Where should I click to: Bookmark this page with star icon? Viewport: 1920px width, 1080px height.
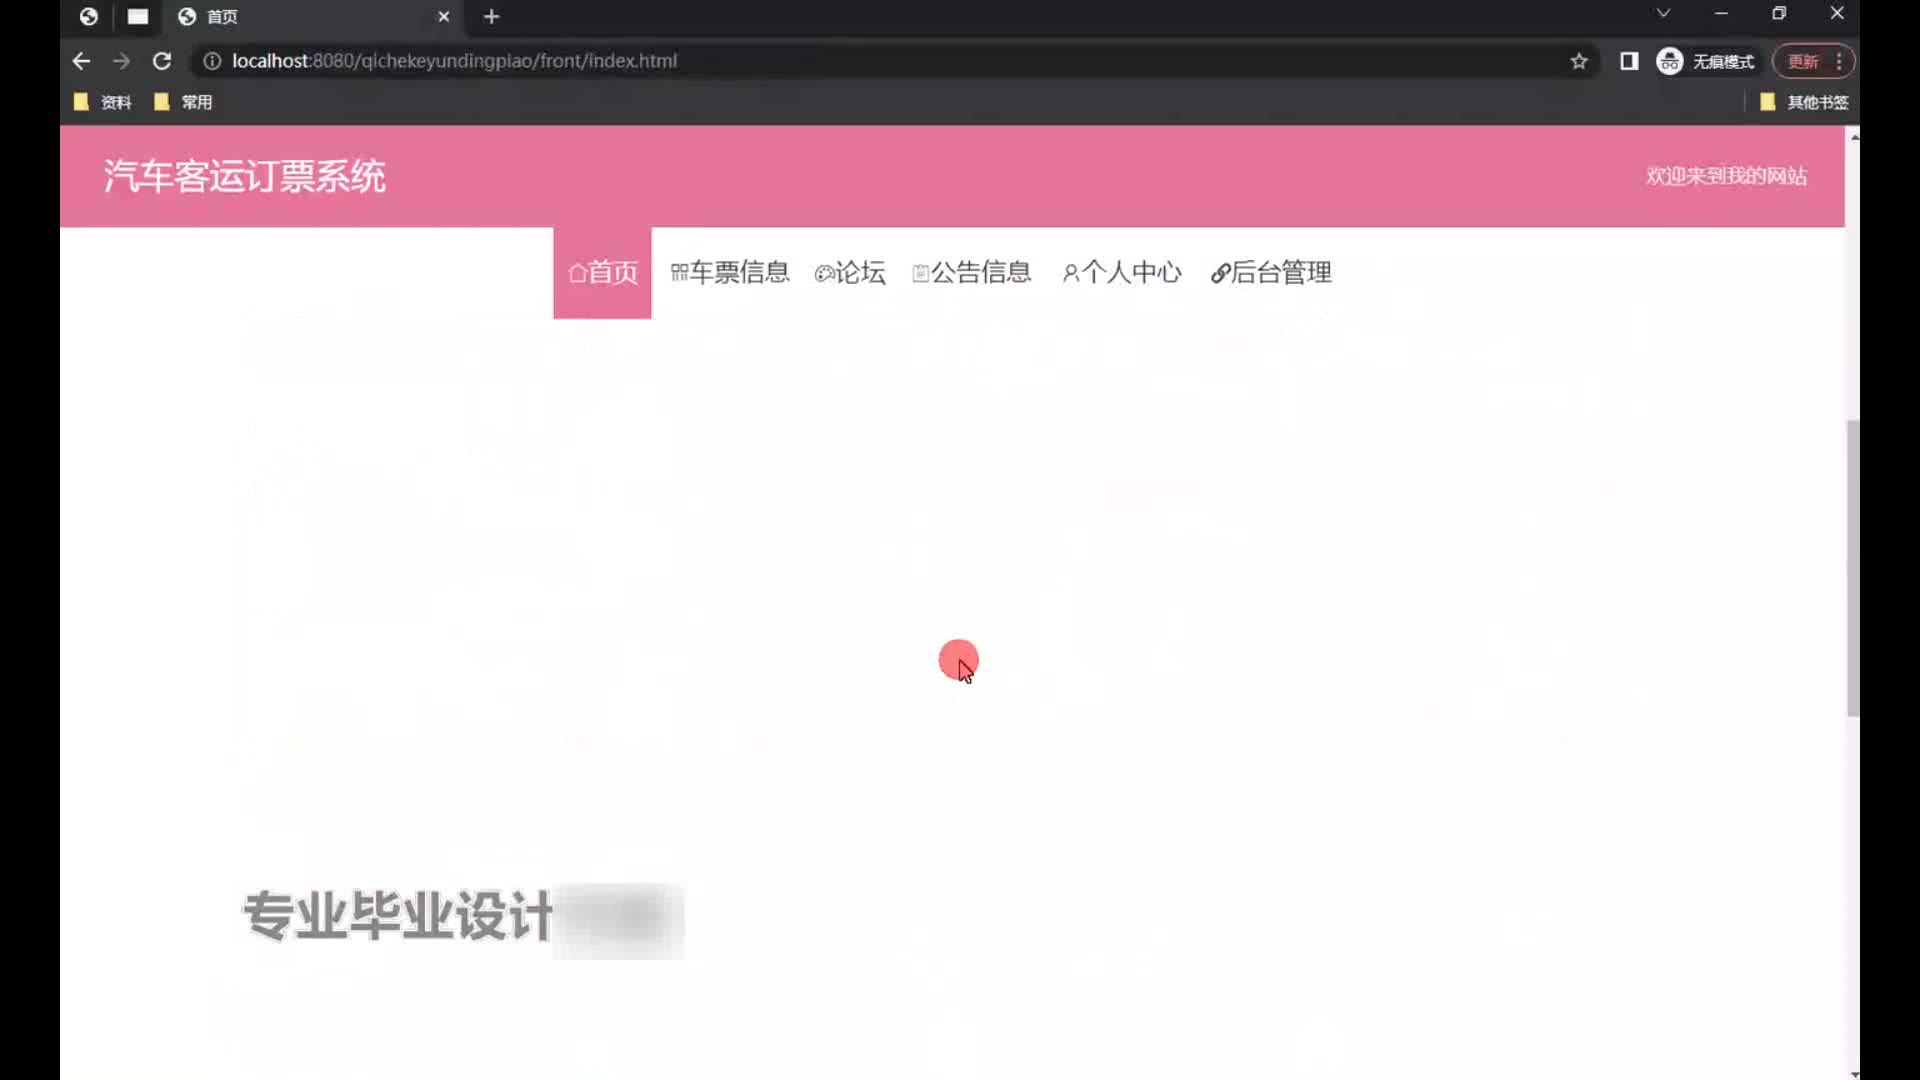(x=1579, y=61)
